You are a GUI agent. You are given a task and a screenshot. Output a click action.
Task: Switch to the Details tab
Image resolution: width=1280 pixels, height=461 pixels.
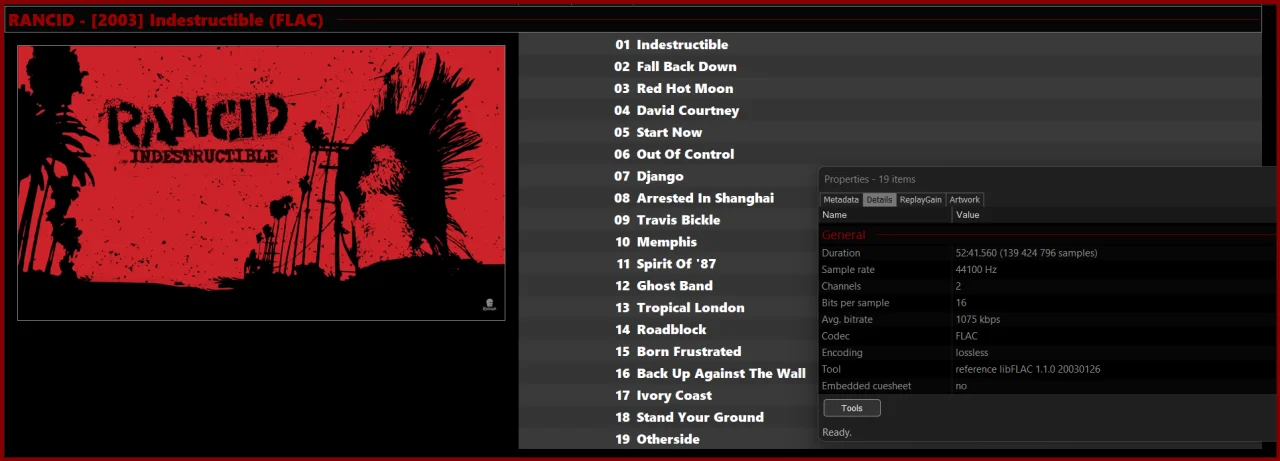(879, 200)
